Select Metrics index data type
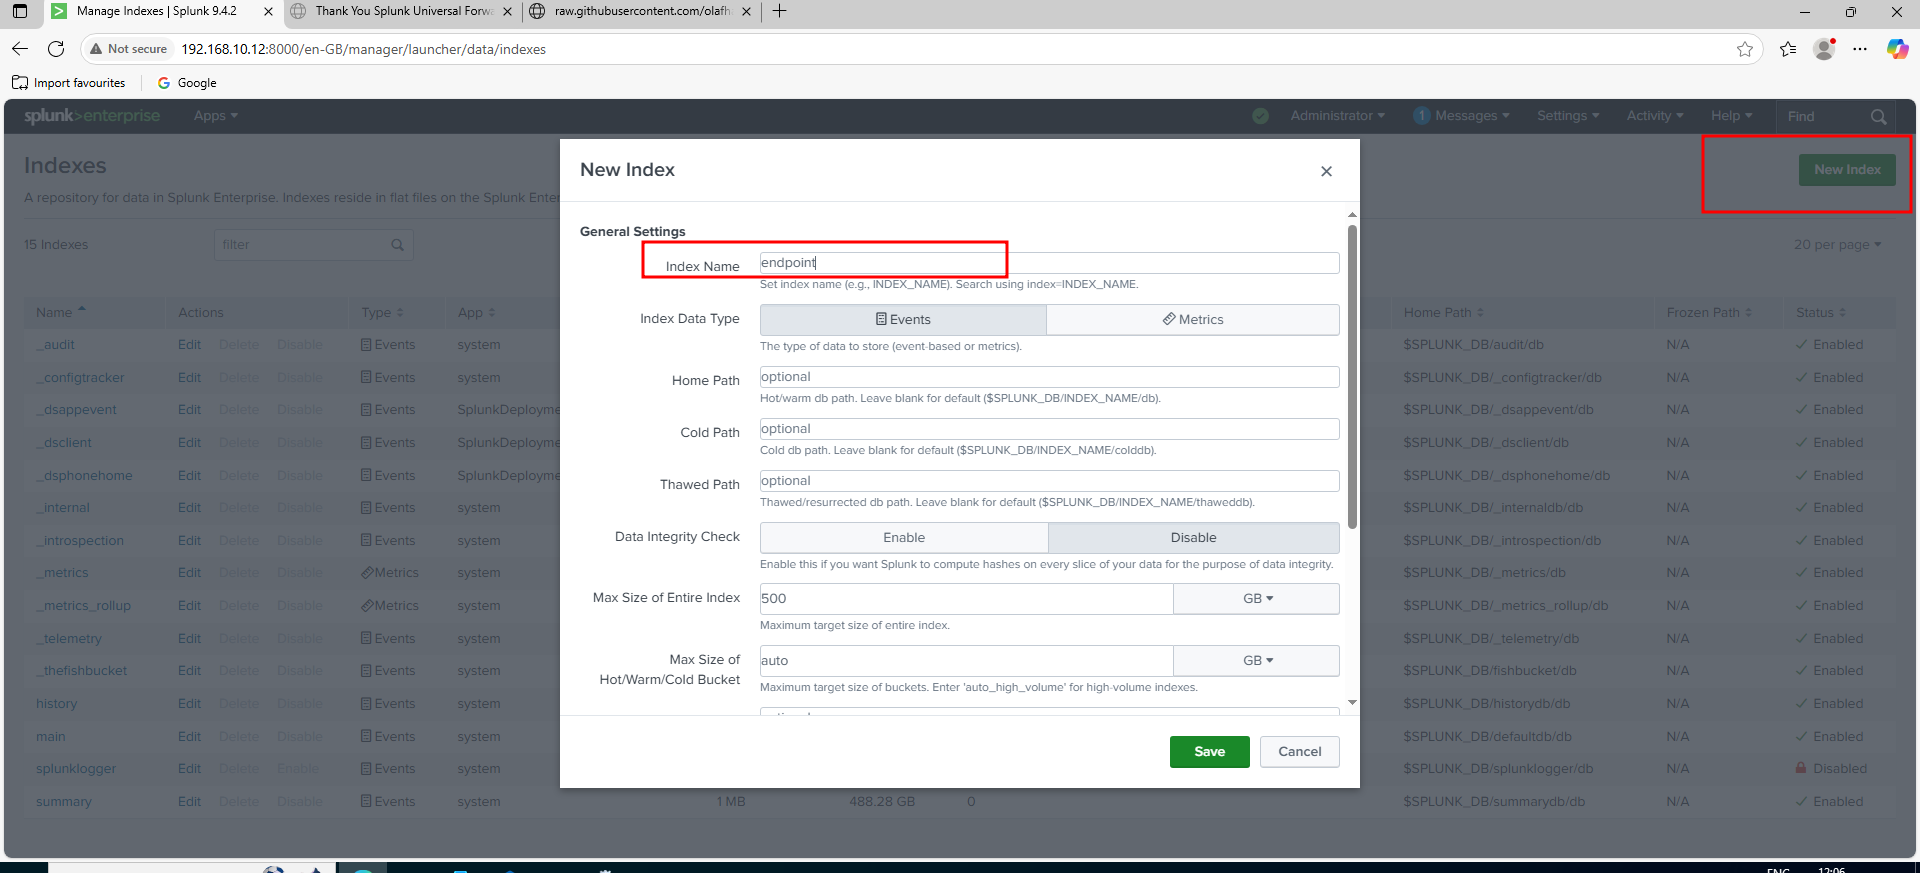This screenshot has width=1920, height=873. click(1193, 319)
